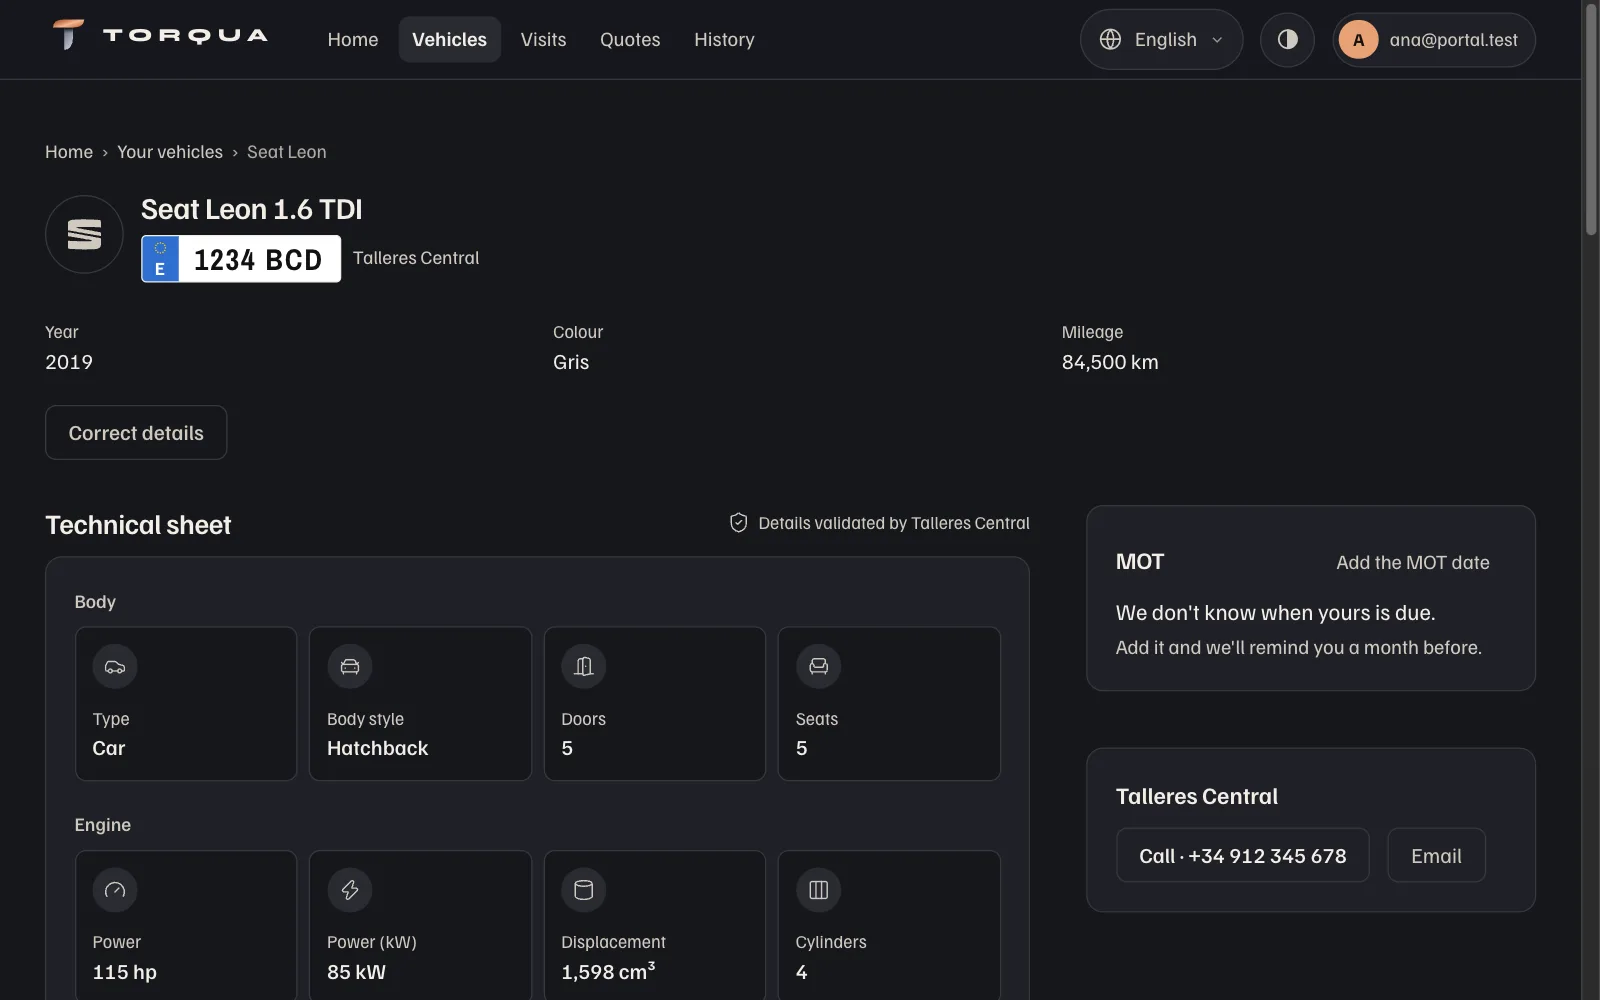Click the mileage value 84,500 km
The image size is (1600, 1000).
[x=1110, y=362]
